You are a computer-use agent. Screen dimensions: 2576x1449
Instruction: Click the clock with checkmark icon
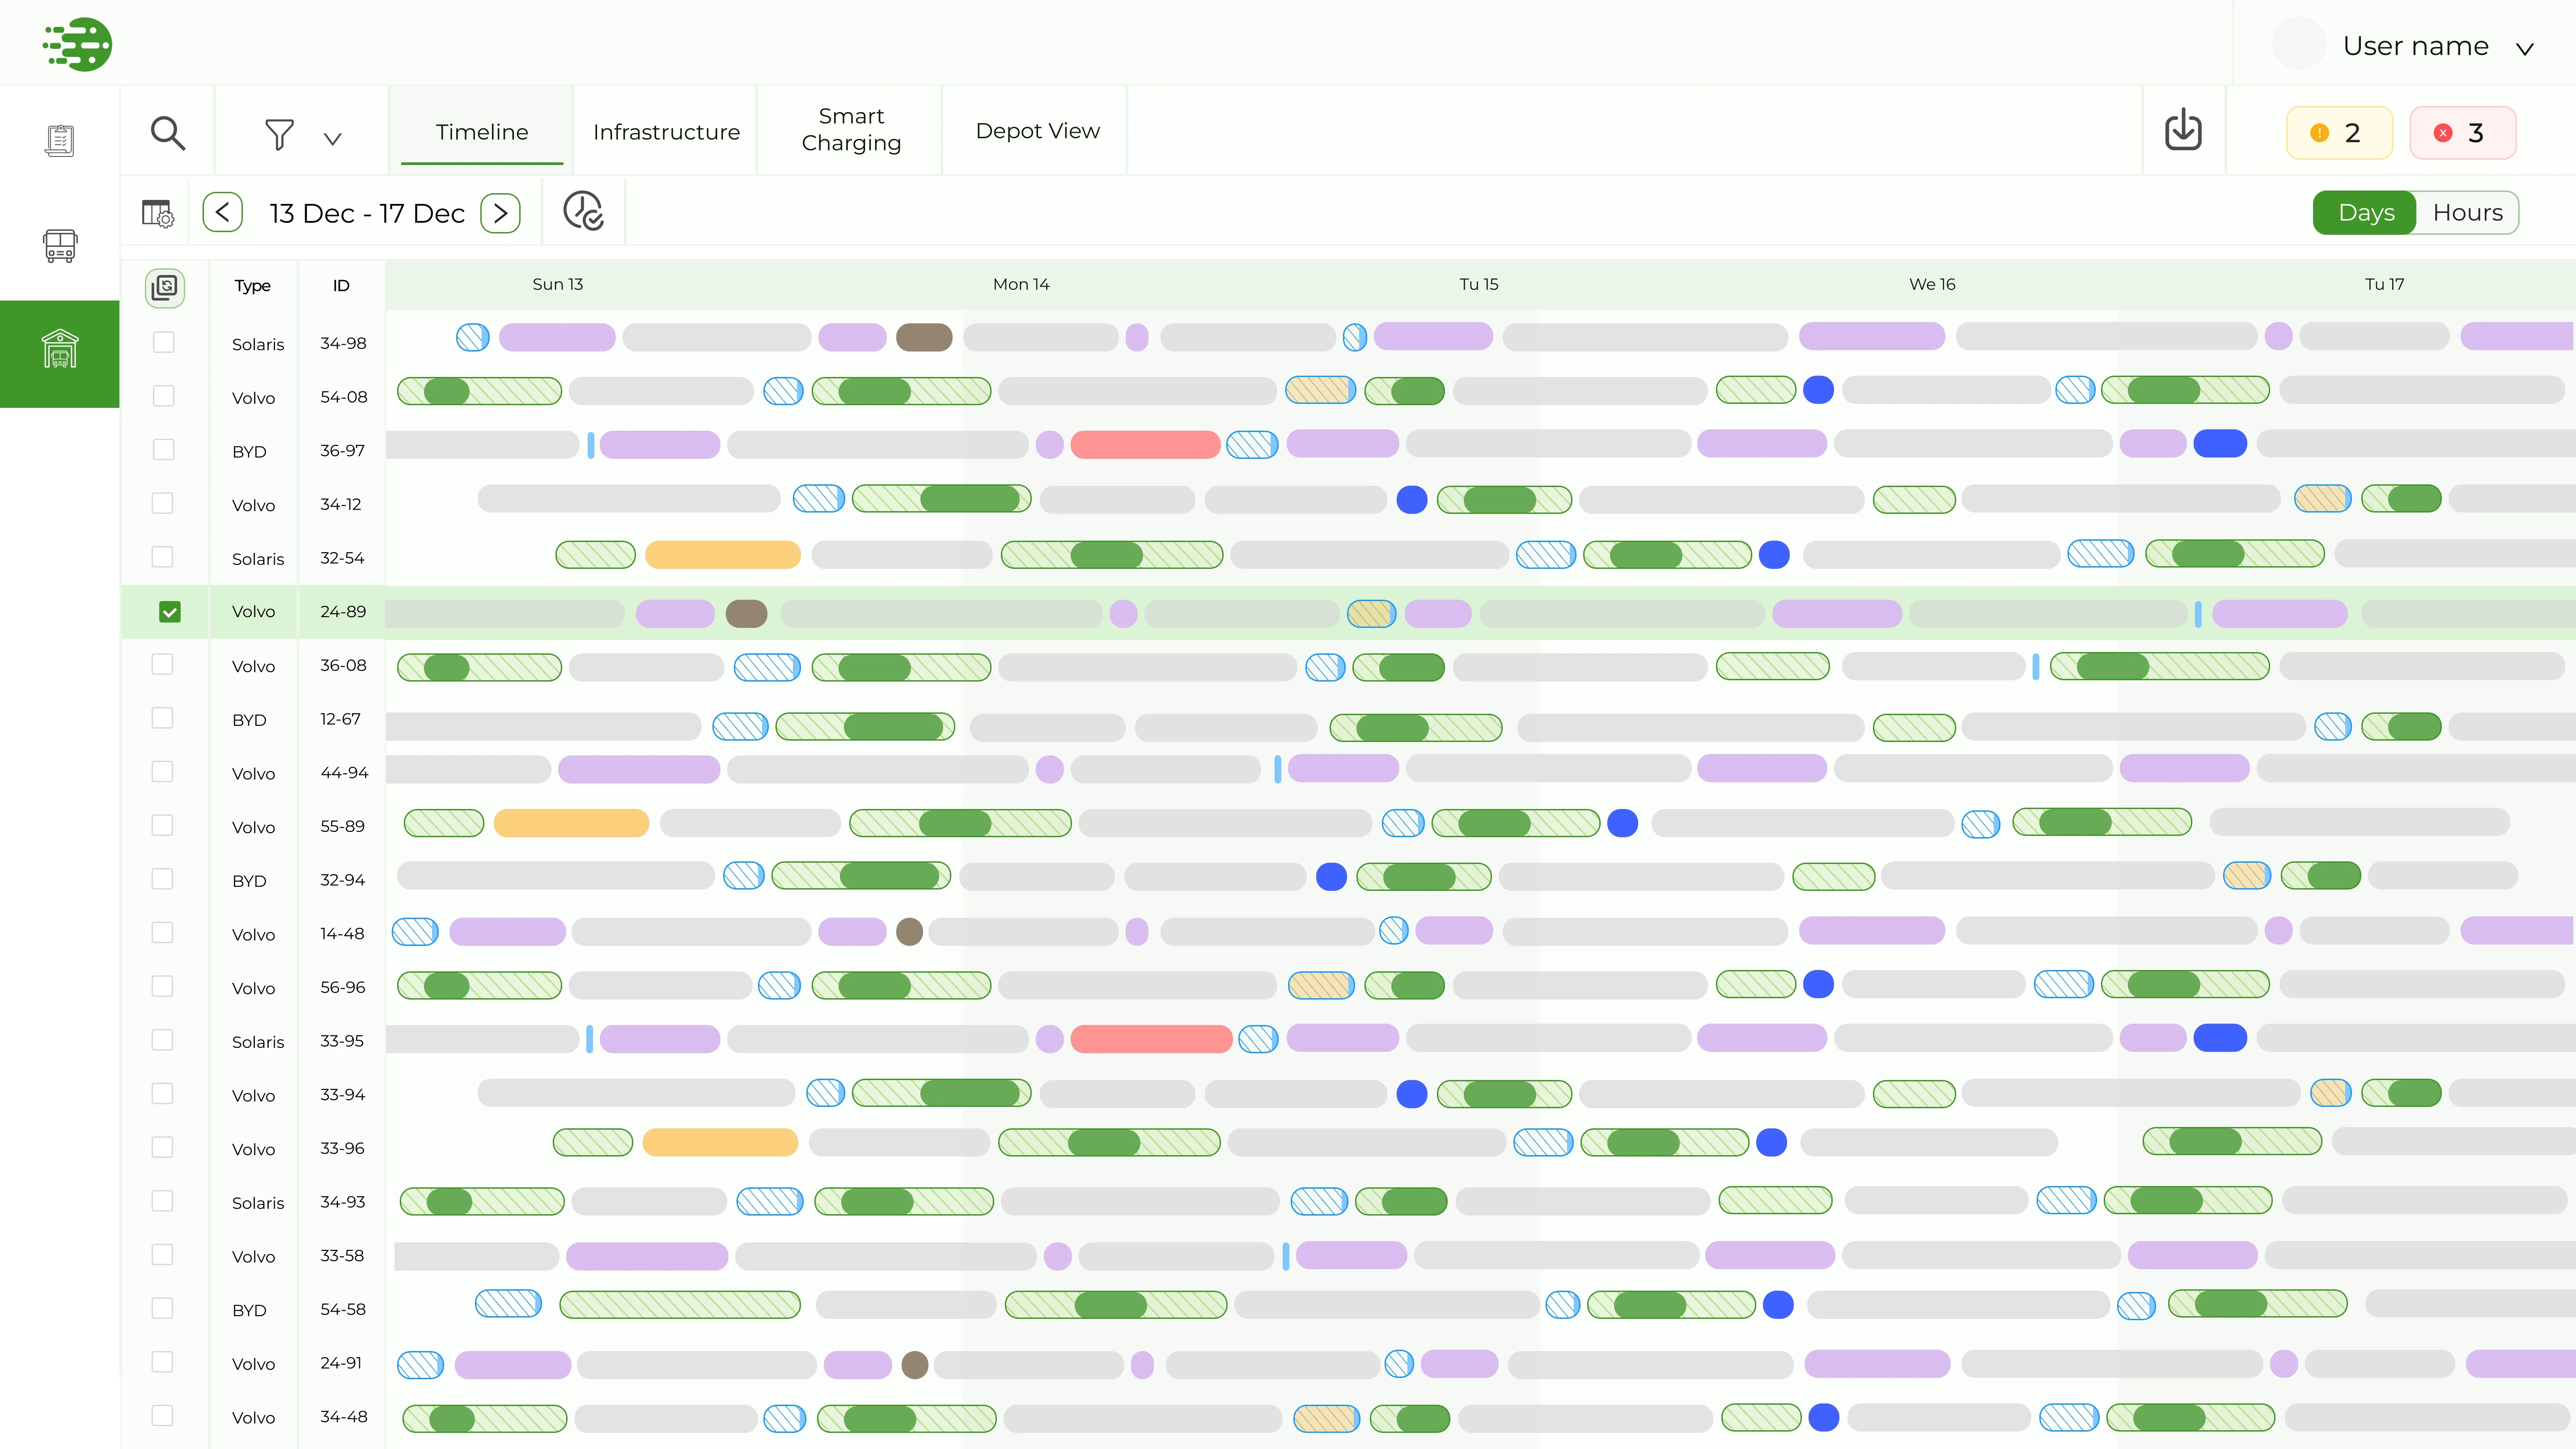583,211
